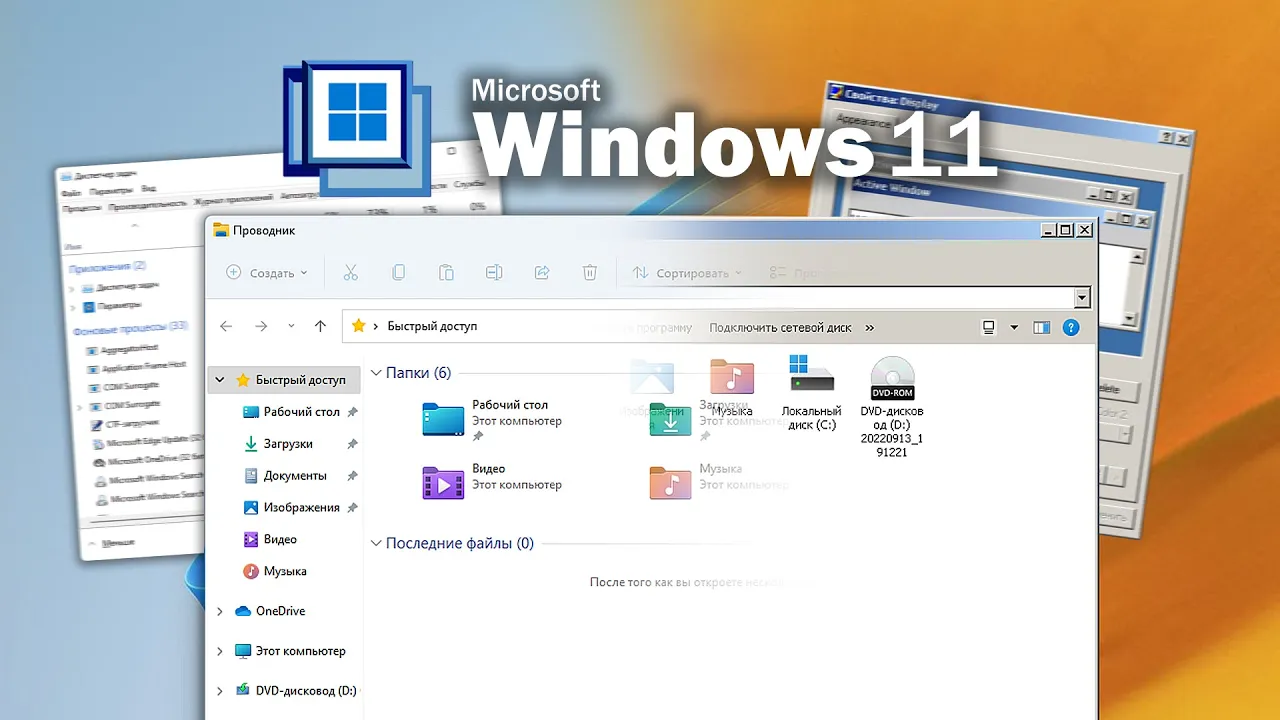Click Быстрый доступ in the address path
Image resolution: width=1280 pixels, height=720 pixels.
432,326
